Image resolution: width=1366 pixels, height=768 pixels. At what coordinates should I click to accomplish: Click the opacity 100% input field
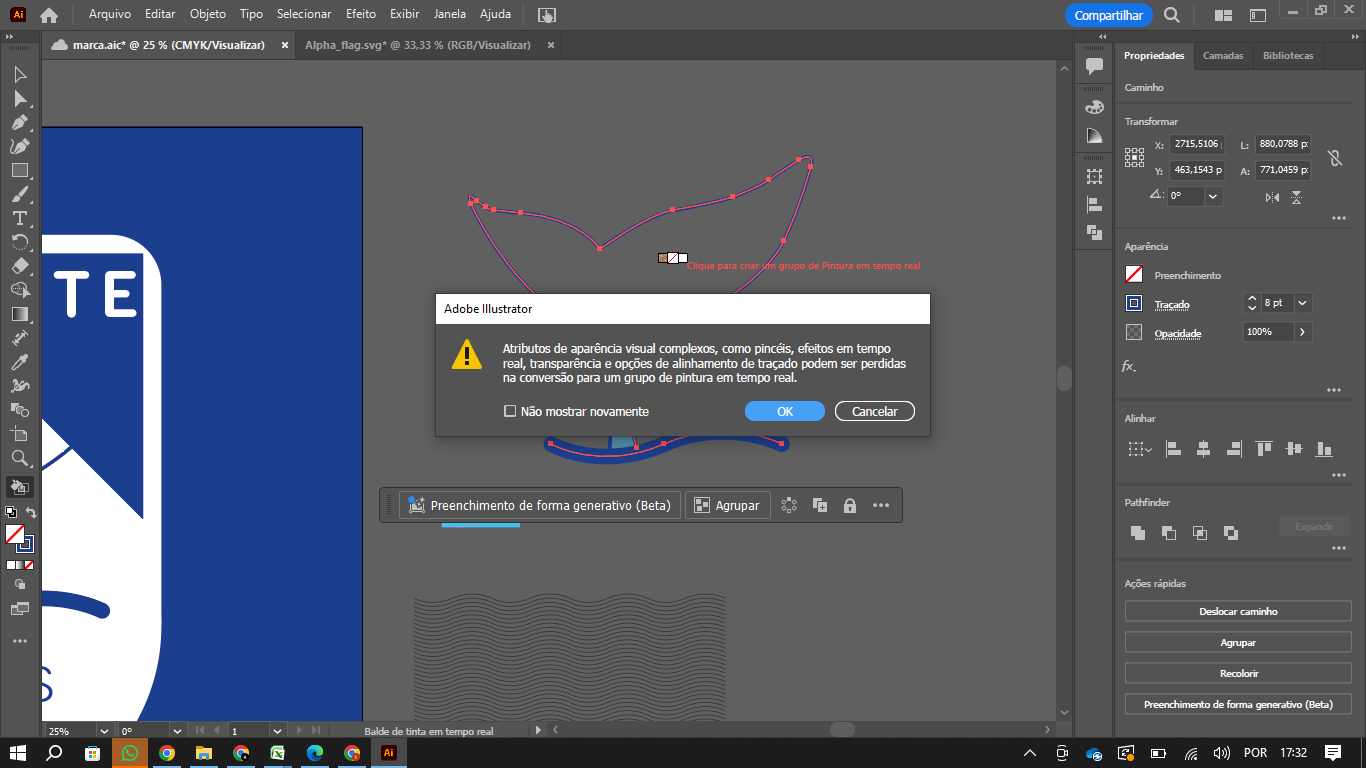pyautogui.click(x=1268, y=331)
